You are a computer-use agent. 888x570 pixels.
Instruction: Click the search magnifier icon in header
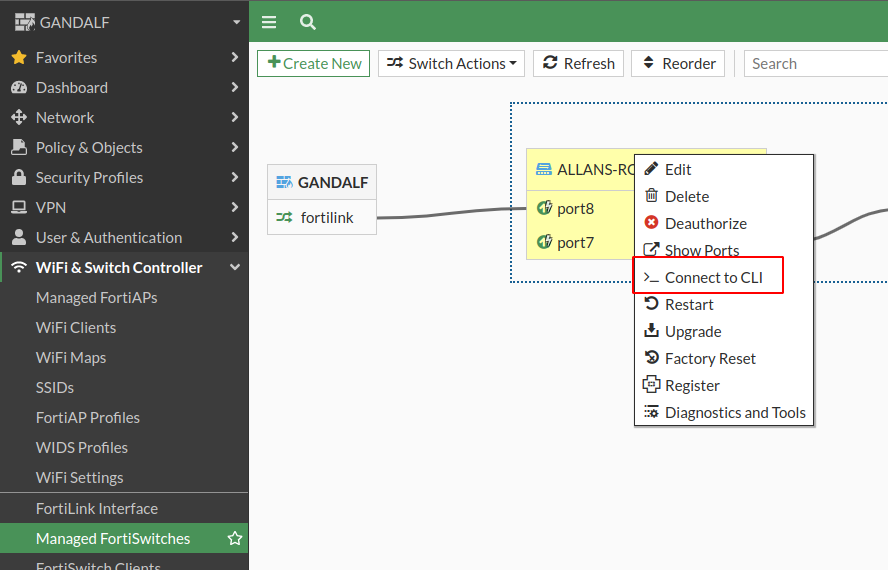click(308, 22)
